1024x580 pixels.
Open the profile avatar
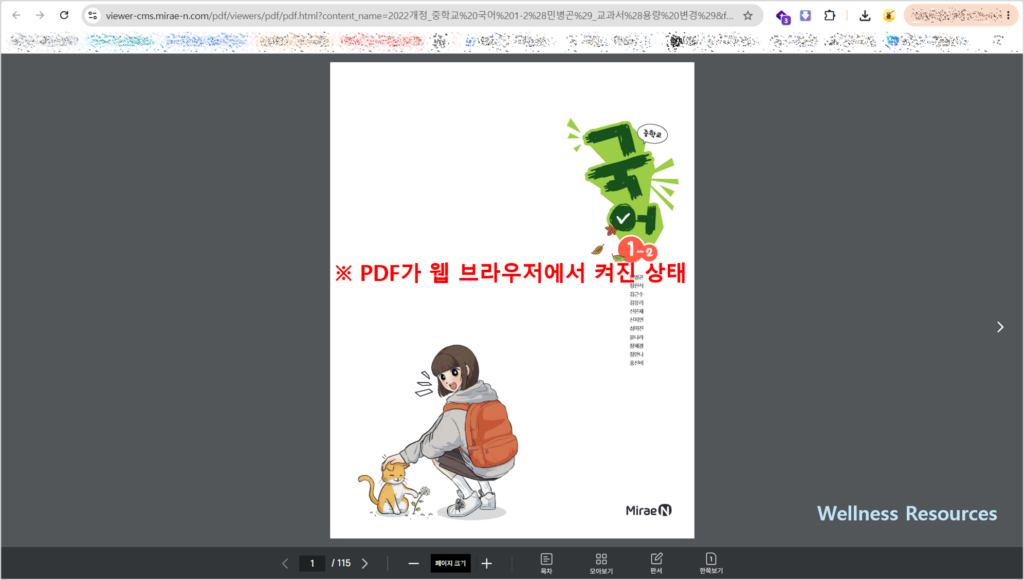pos(889,16)
